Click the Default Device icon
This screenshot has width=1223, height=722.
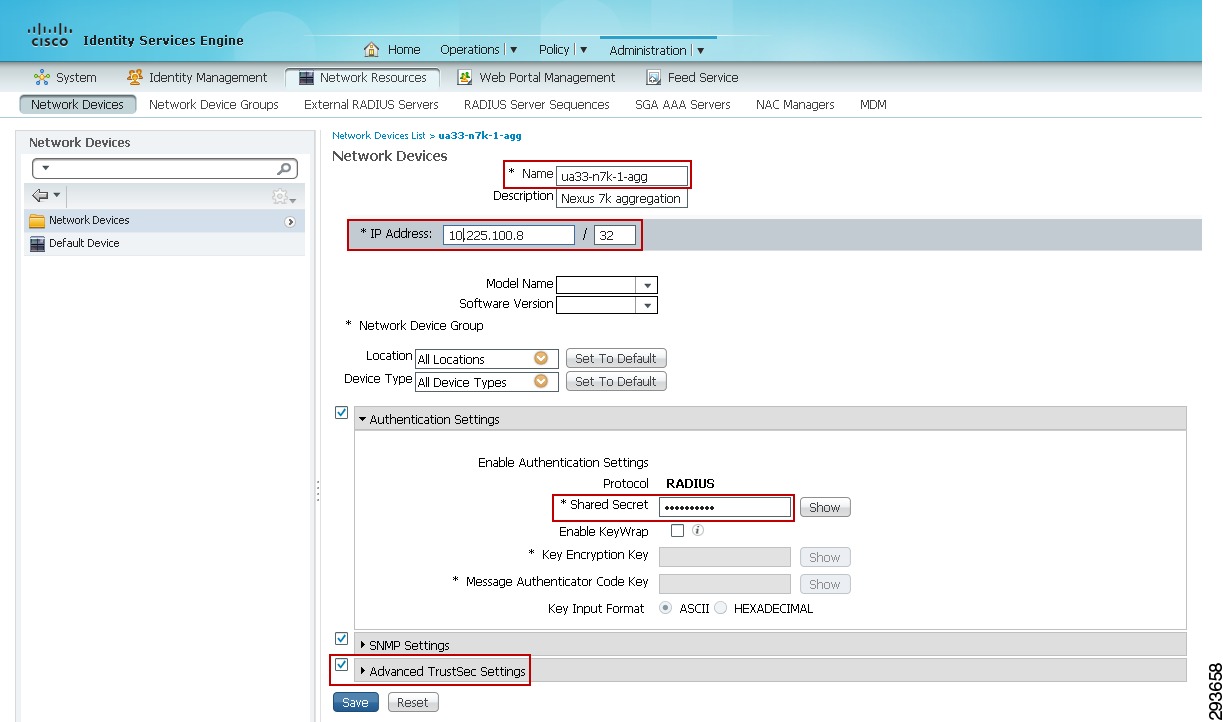point(37,244)
